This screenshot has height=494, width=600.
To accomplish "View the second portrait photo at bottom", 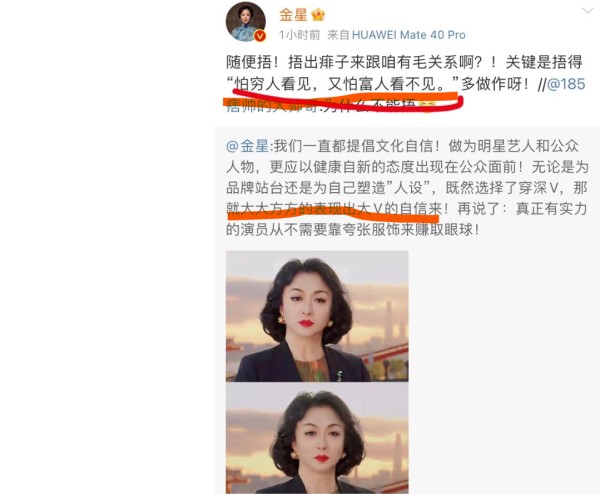I will (x=317, y=438).
